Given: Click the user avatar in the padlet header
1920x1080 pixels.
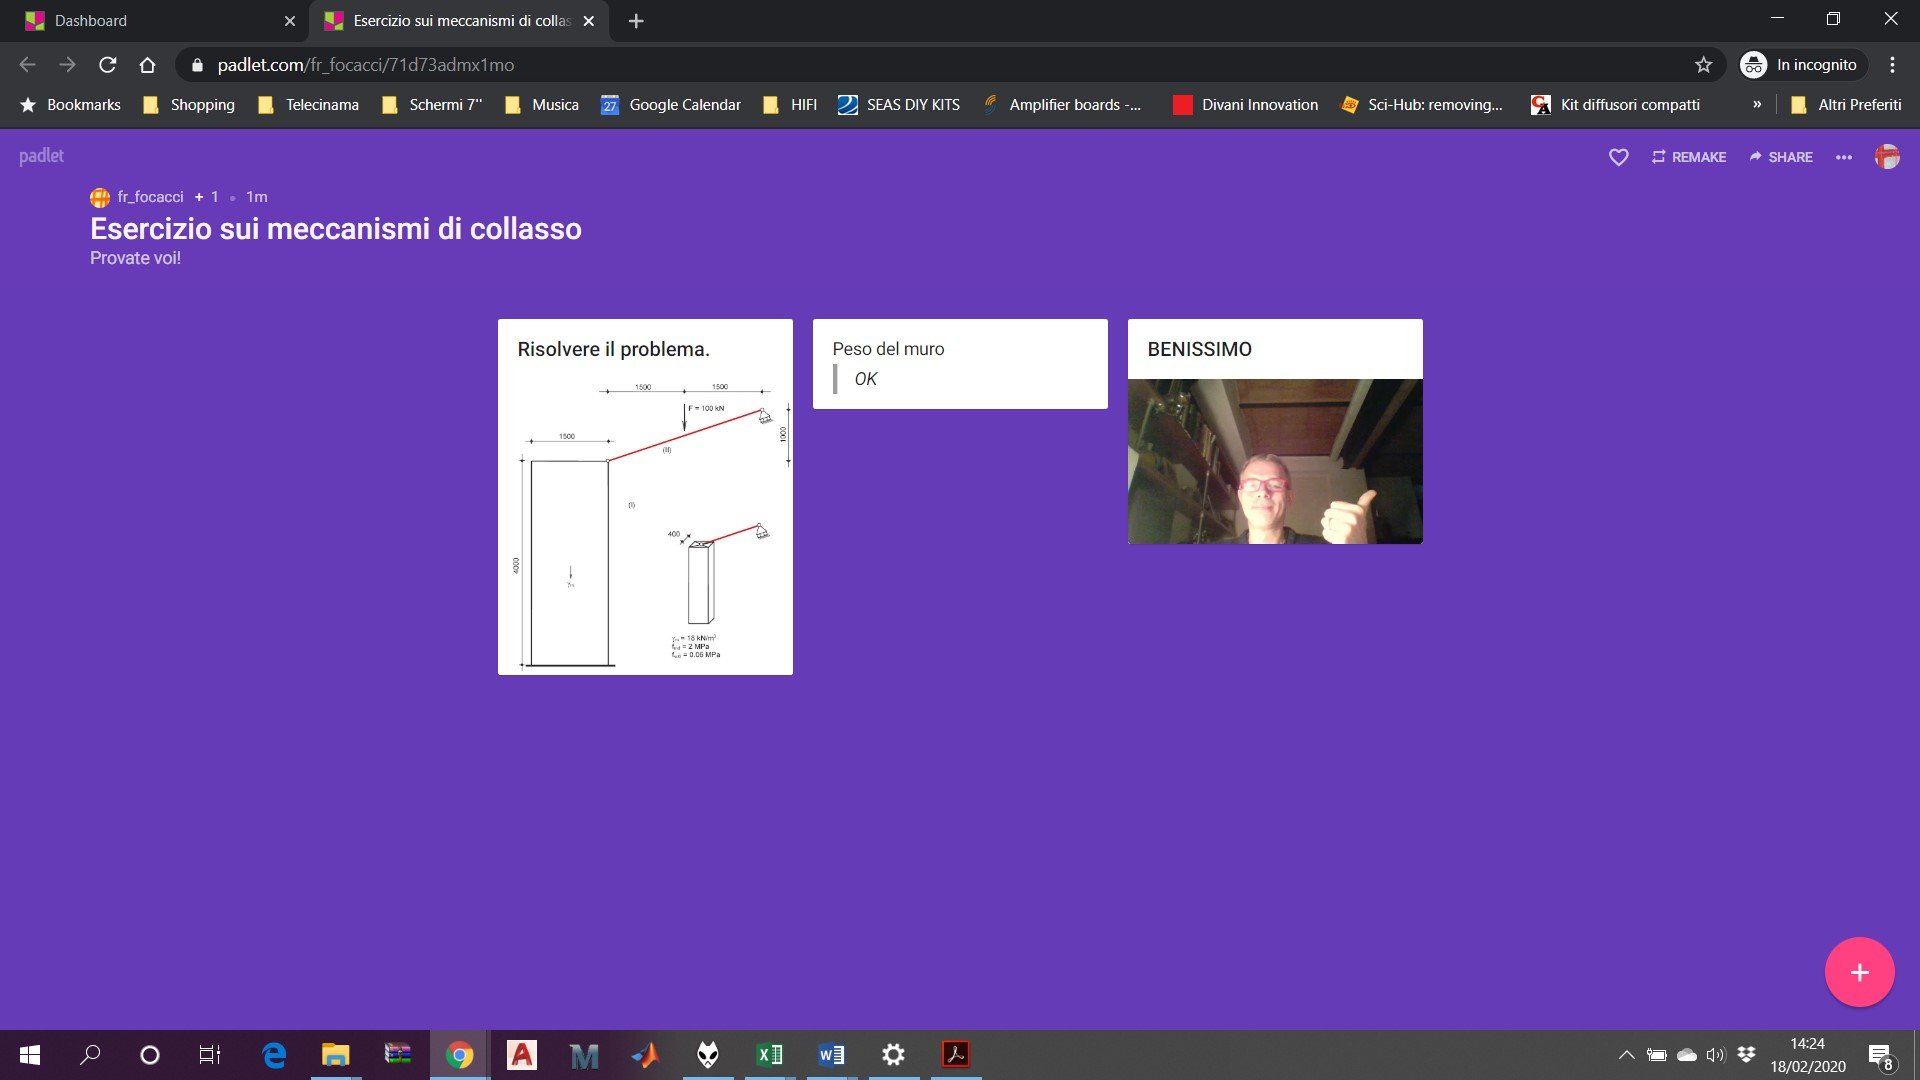Looking at the screenshot, I should [1887, 157].
